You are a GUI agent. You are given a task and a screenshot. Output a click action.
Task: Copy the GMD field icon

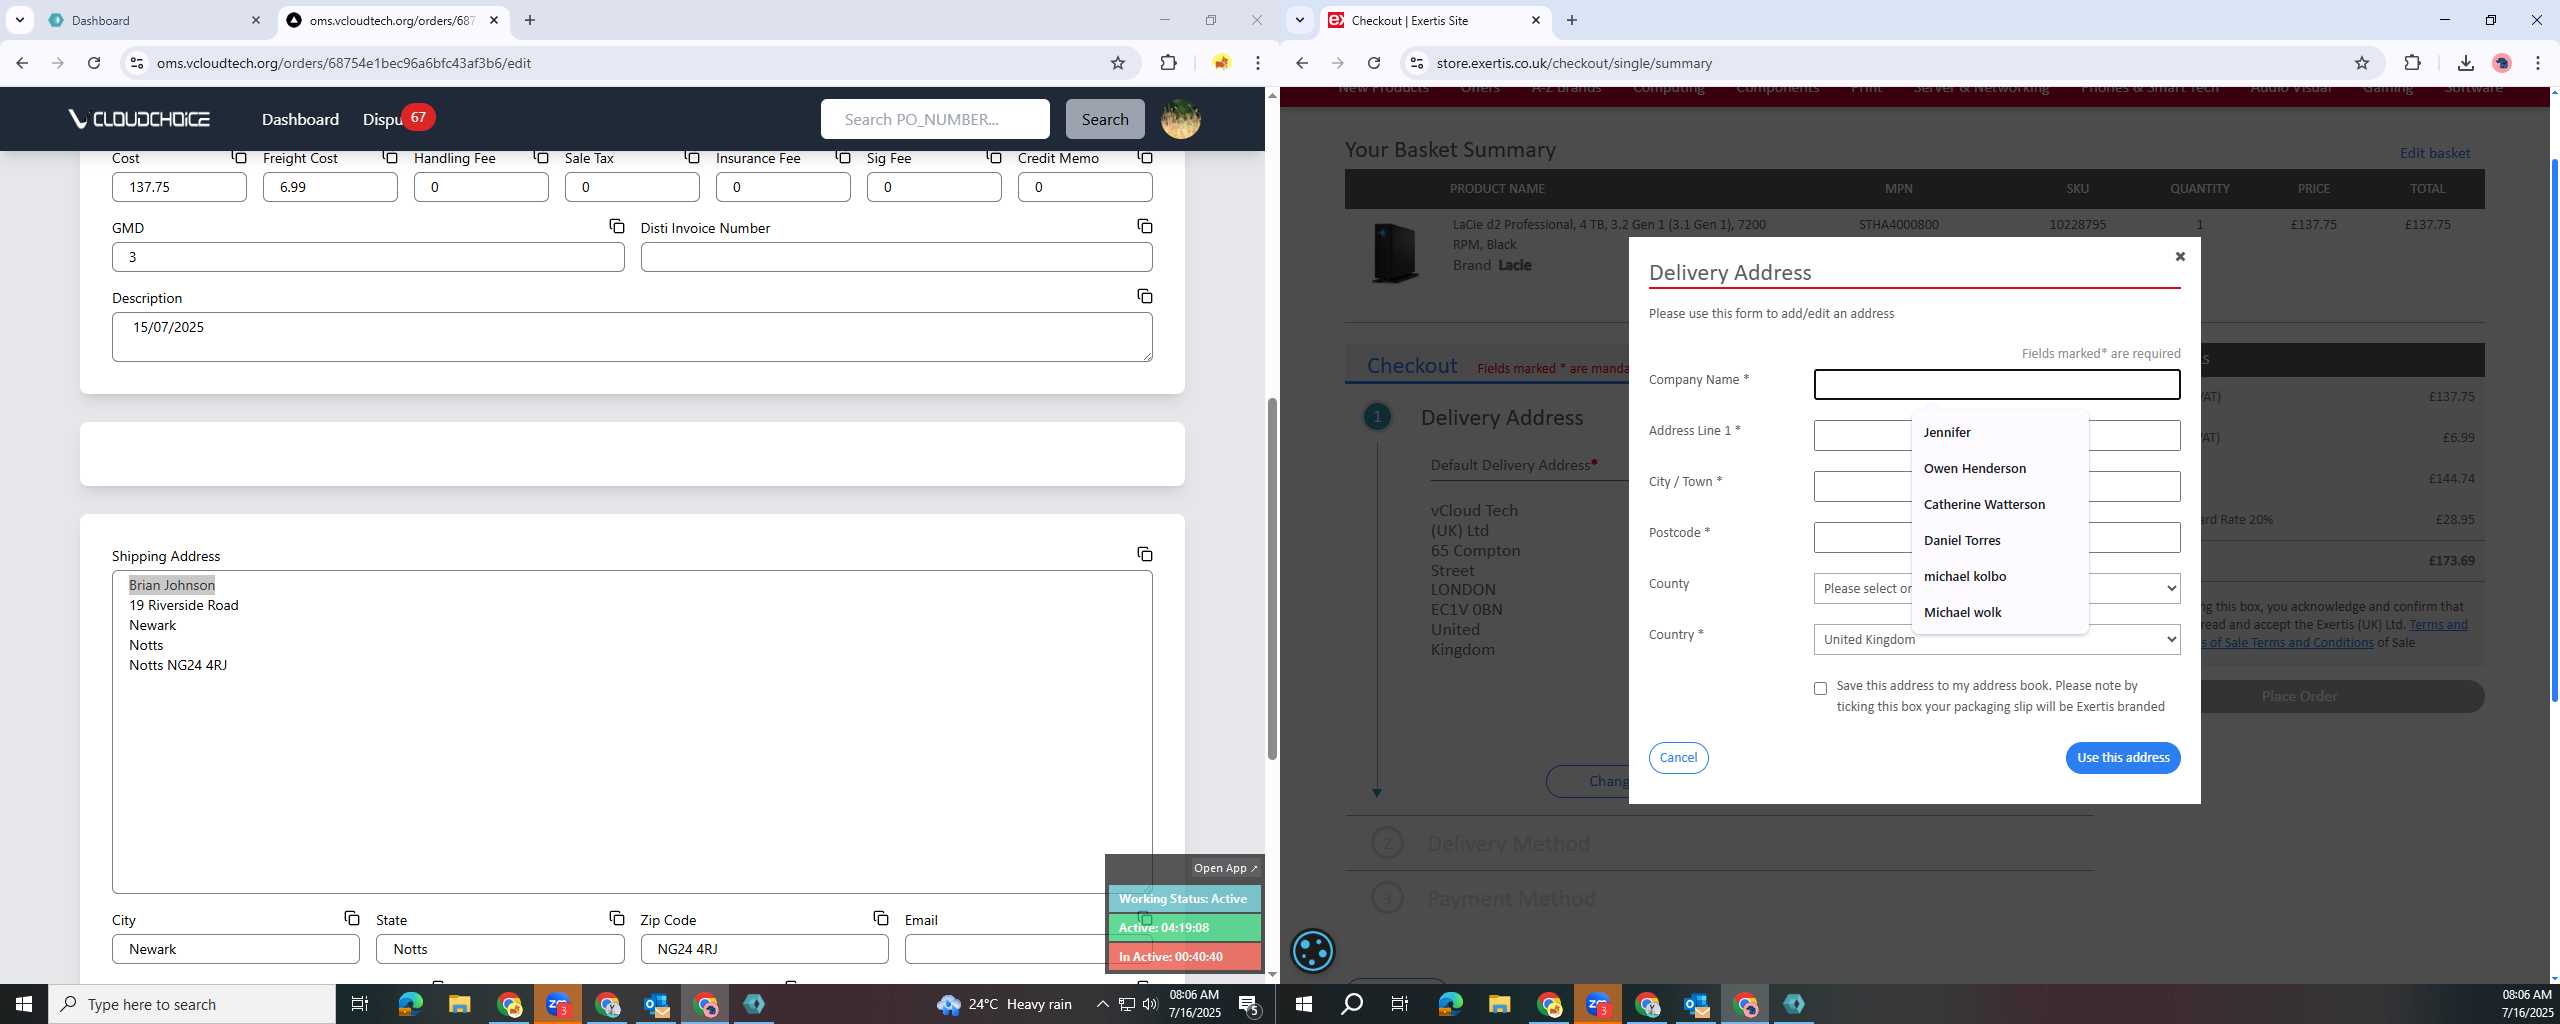coord(617,226)
